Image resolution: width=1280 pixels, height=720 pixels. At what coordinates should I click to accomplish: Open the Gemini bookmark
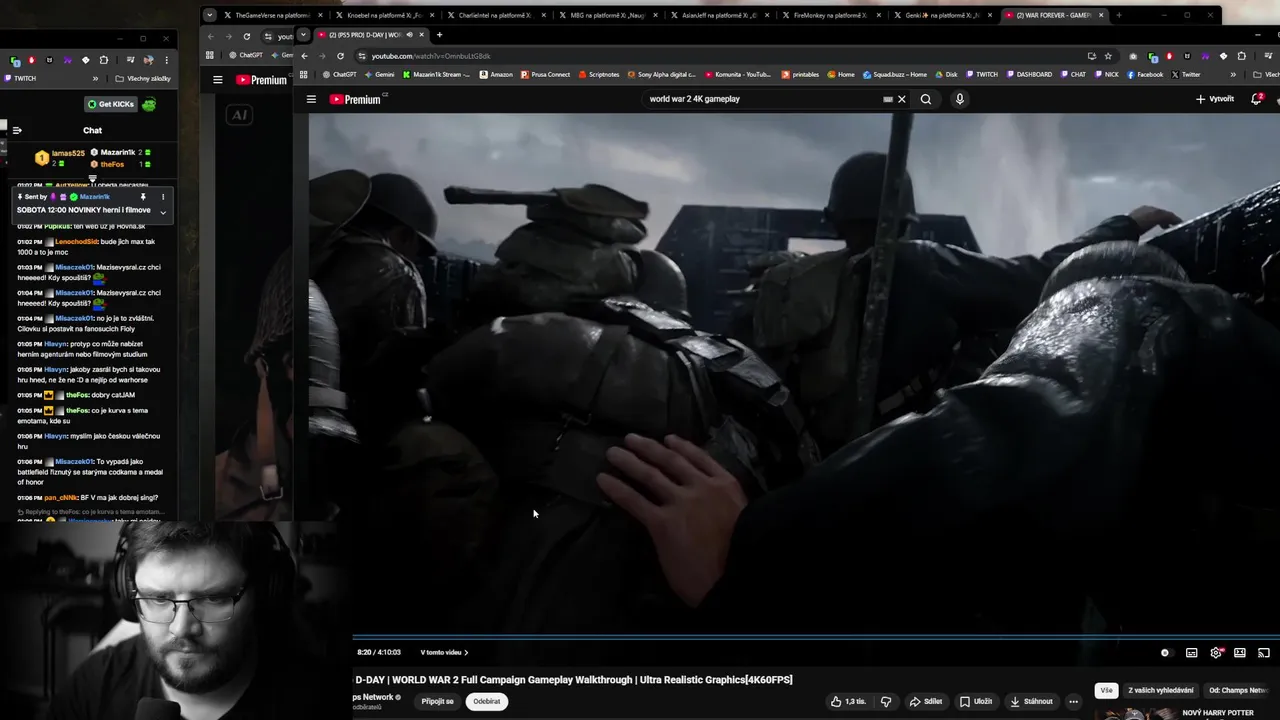pyautogui.click(x=378, y=74)
